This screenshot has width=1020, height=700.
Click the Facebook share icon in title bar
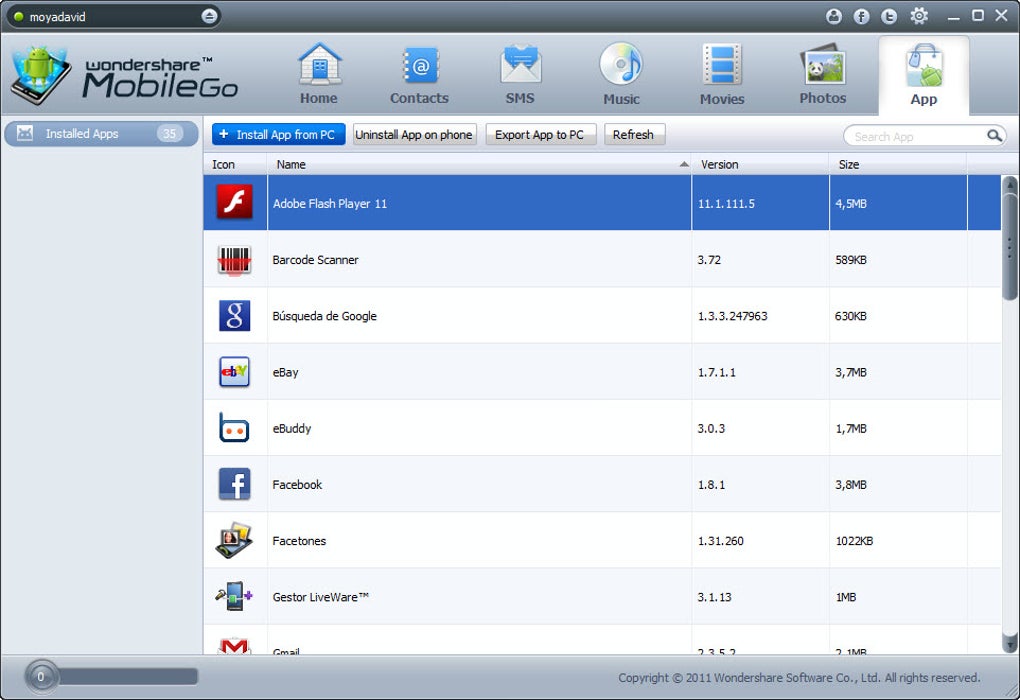(x=861, y=16)
